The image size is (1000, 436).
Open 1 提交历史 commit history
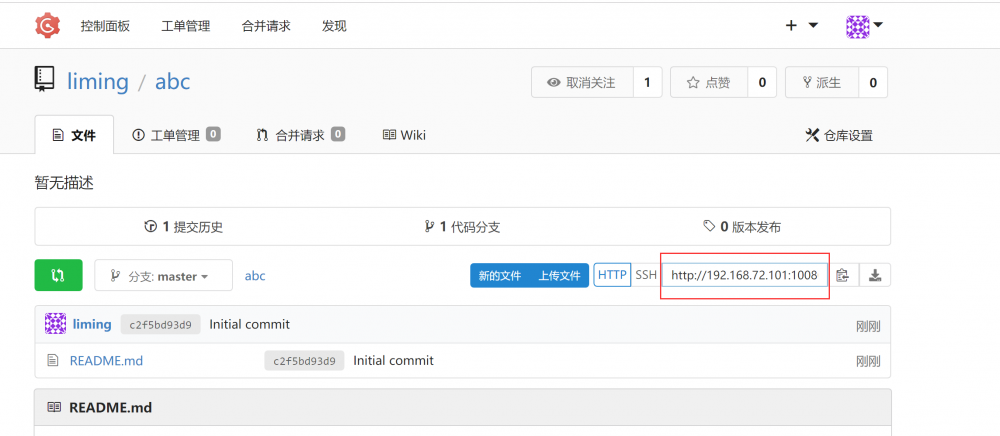tap(184, 227)
